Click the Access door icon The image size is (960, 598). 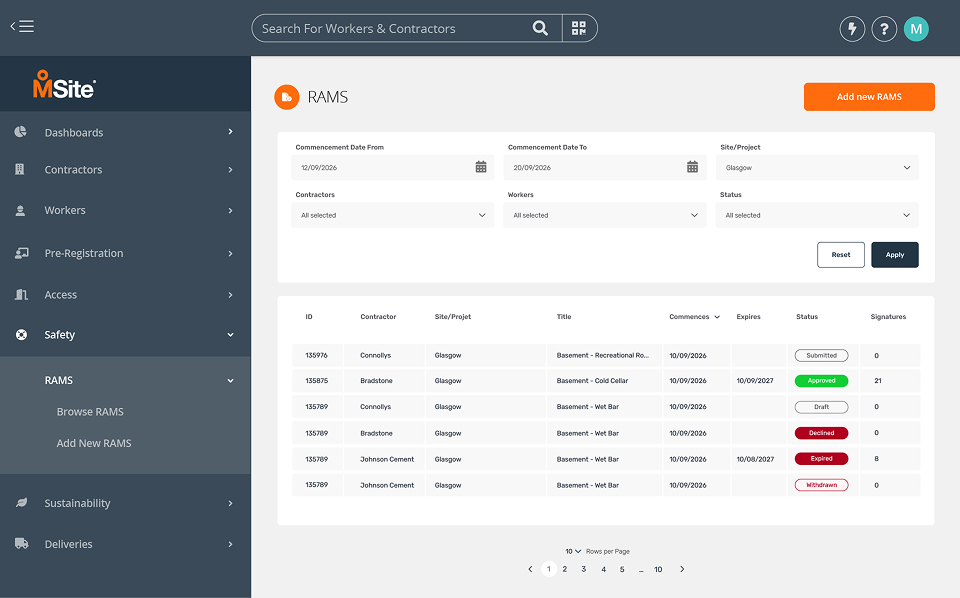coord(21,294)
